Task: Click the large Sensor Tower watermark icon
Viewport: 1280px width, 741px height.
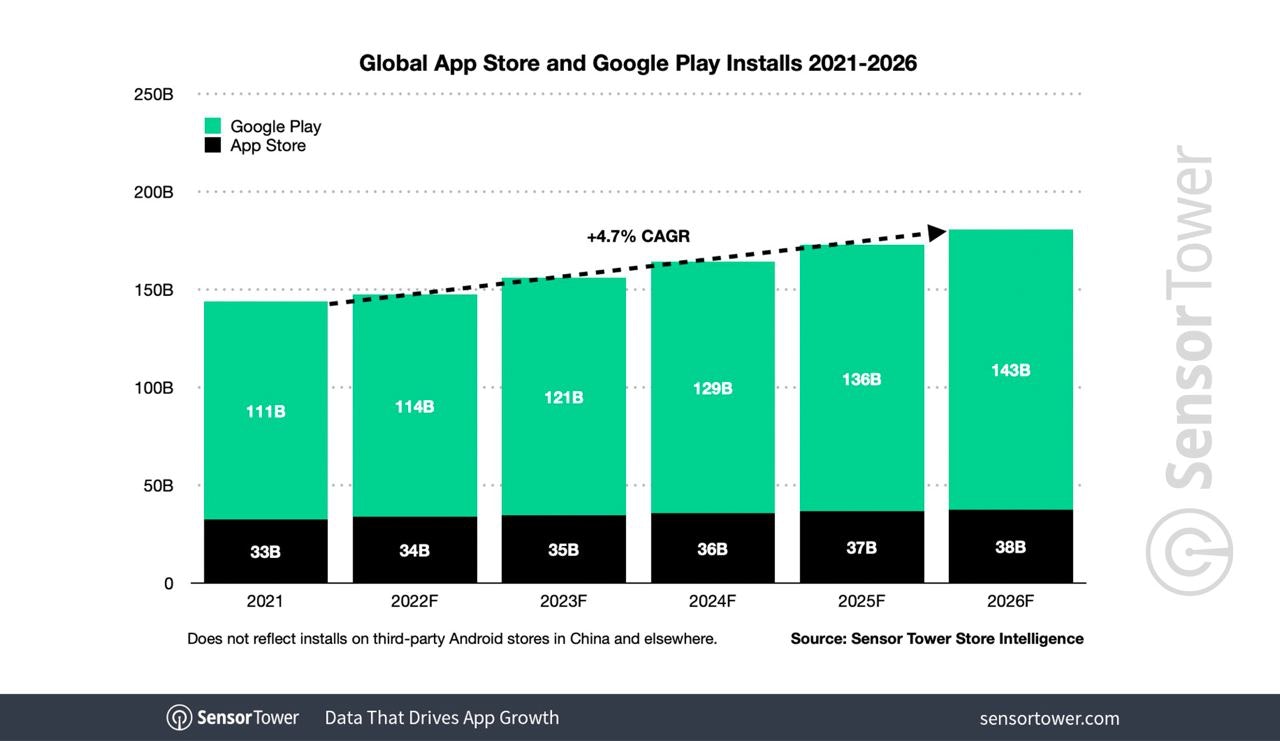Action: point(1188,553)
